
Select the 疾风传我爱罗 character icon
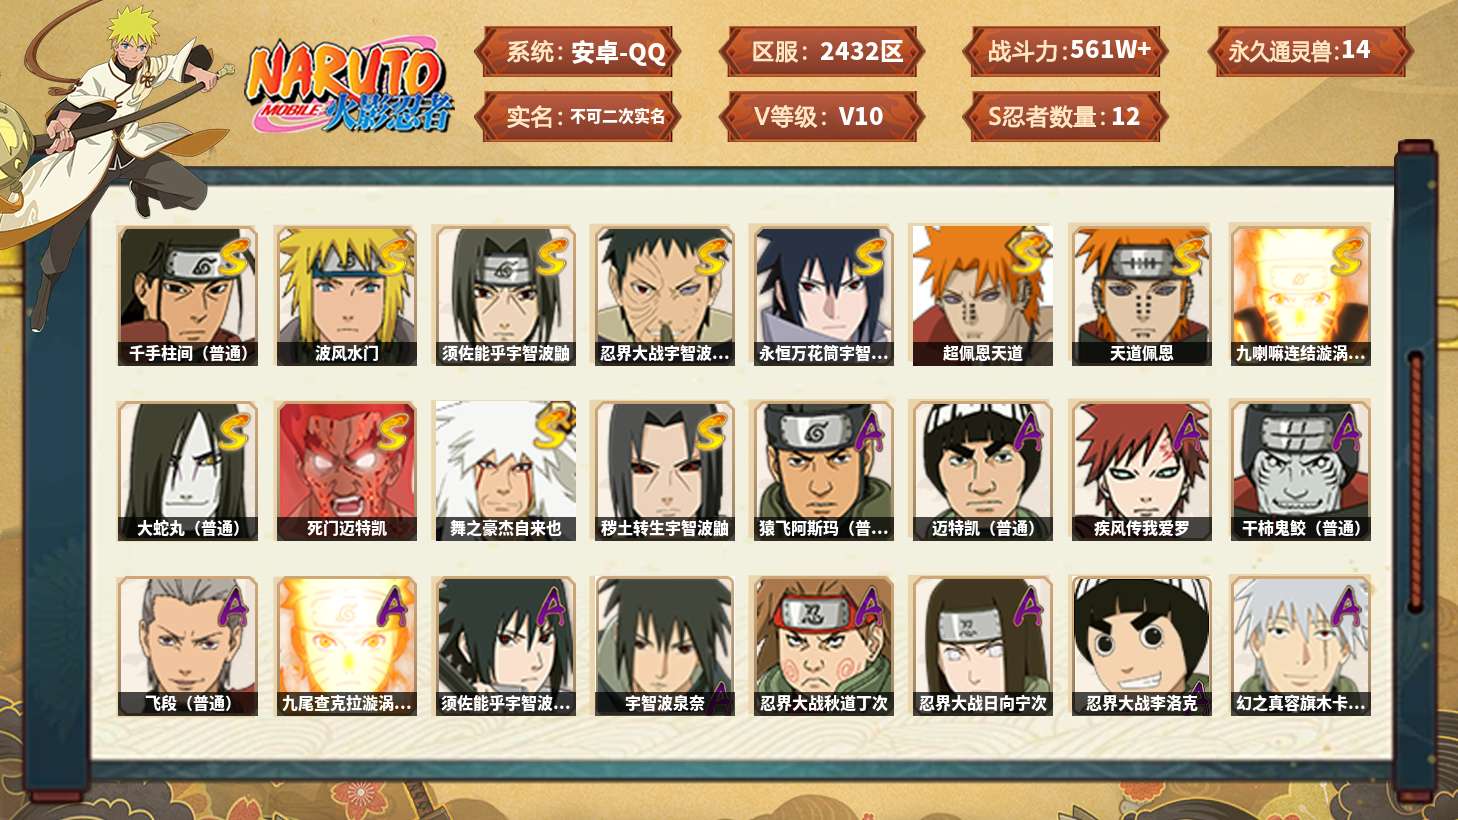[x=1141, y=471]
